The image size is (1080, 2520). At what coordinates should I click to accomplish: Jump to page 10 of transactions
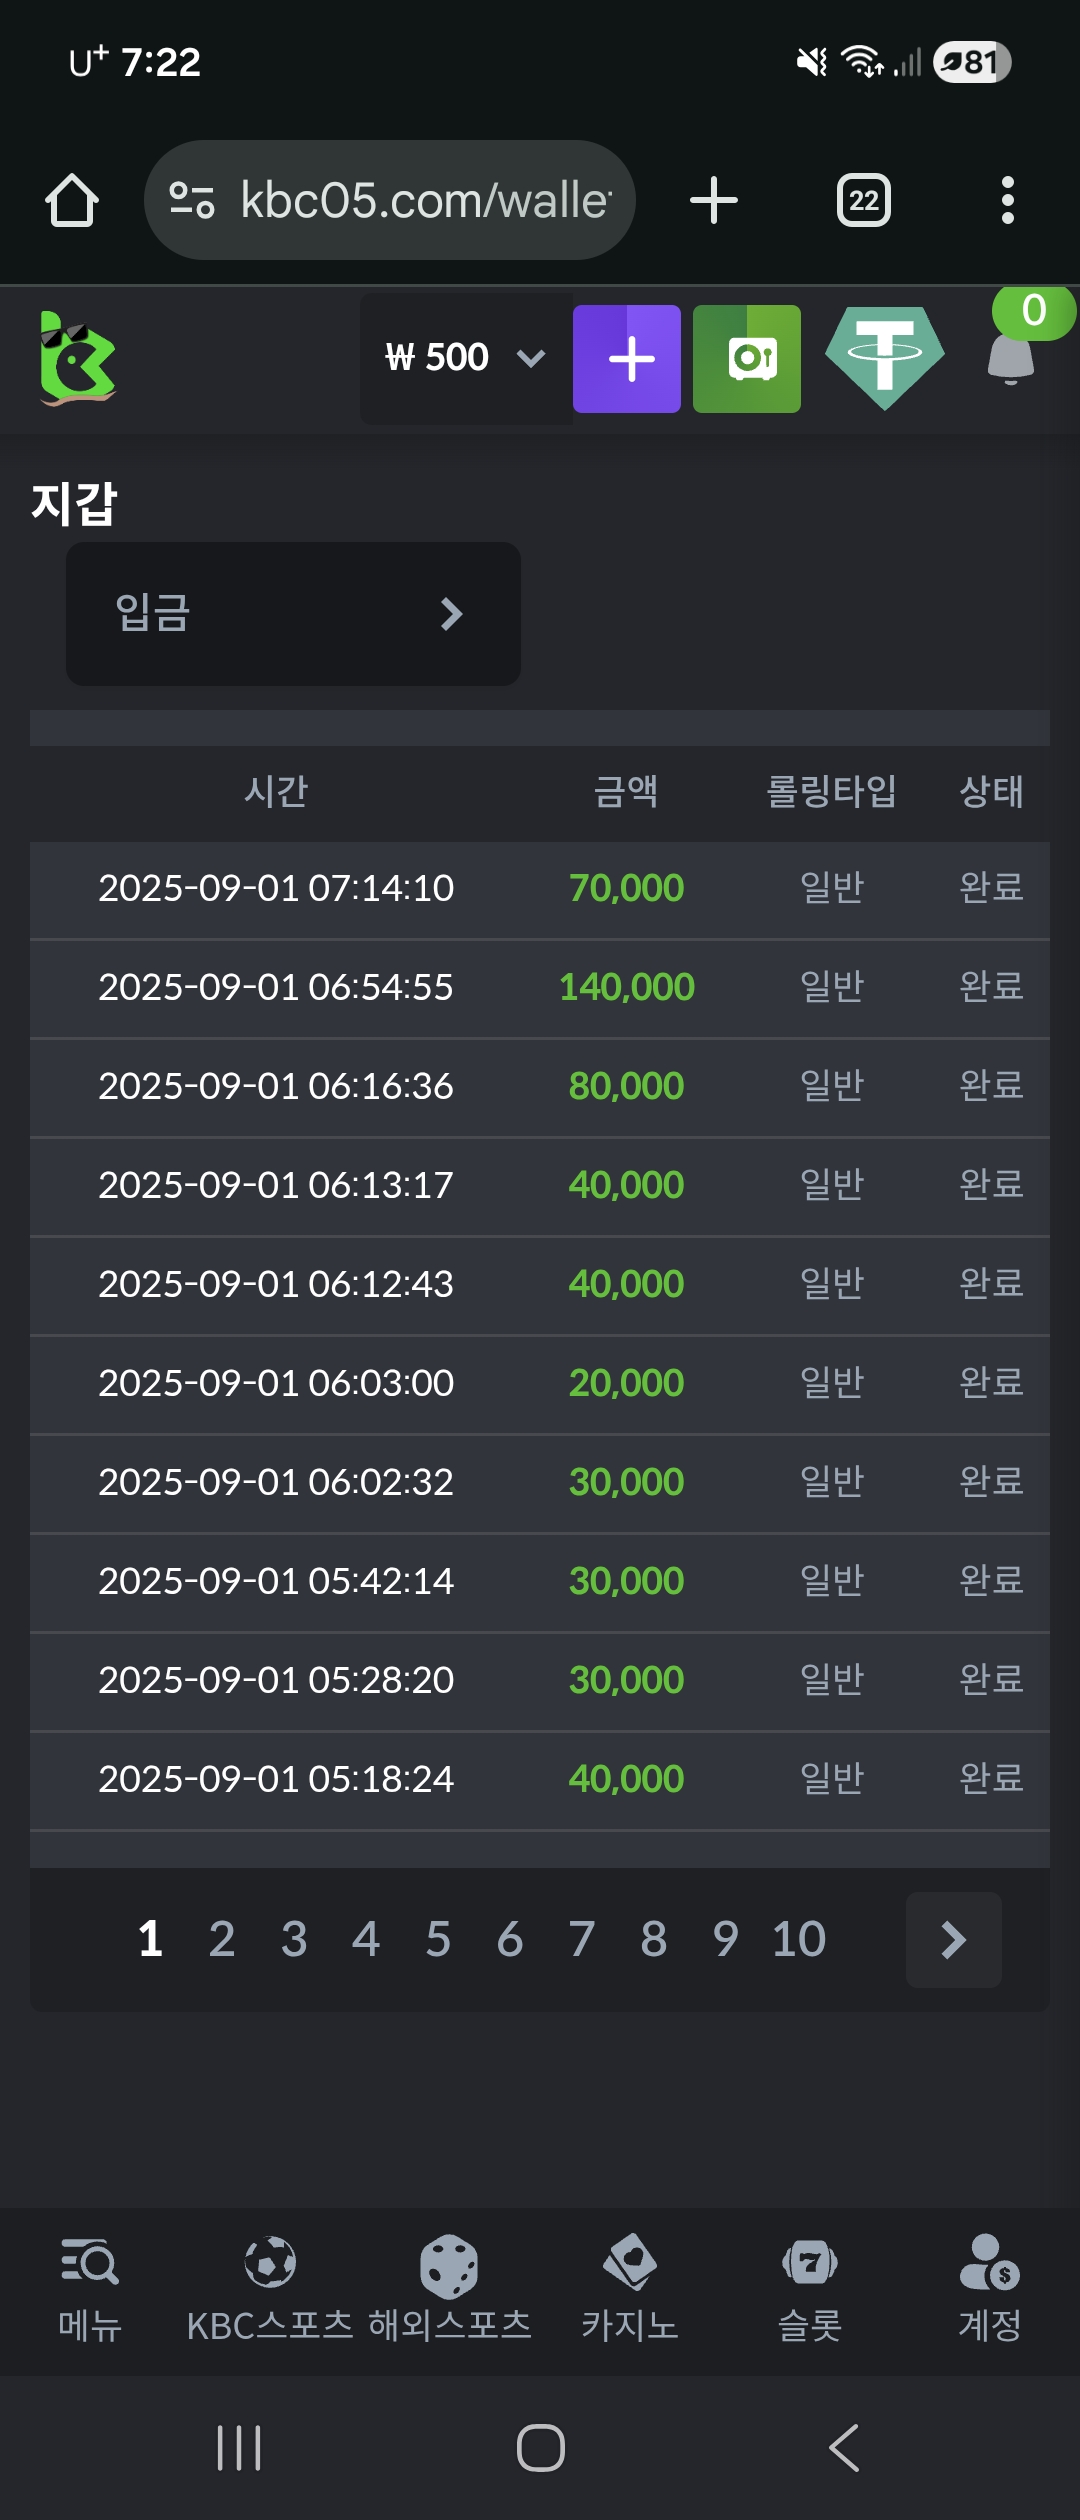point(798,1939)
